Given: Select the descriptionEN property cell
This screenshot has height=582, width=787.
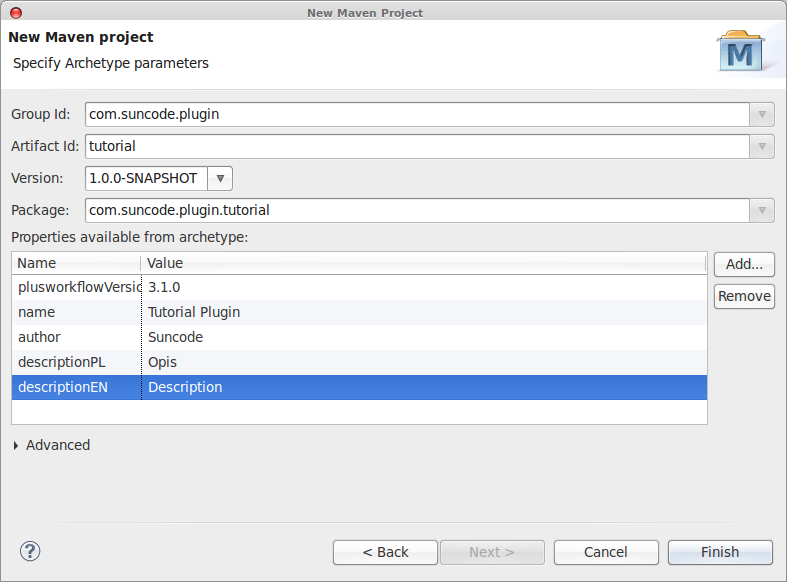Looking at the screenshot, I should click(x=77, y=387).
